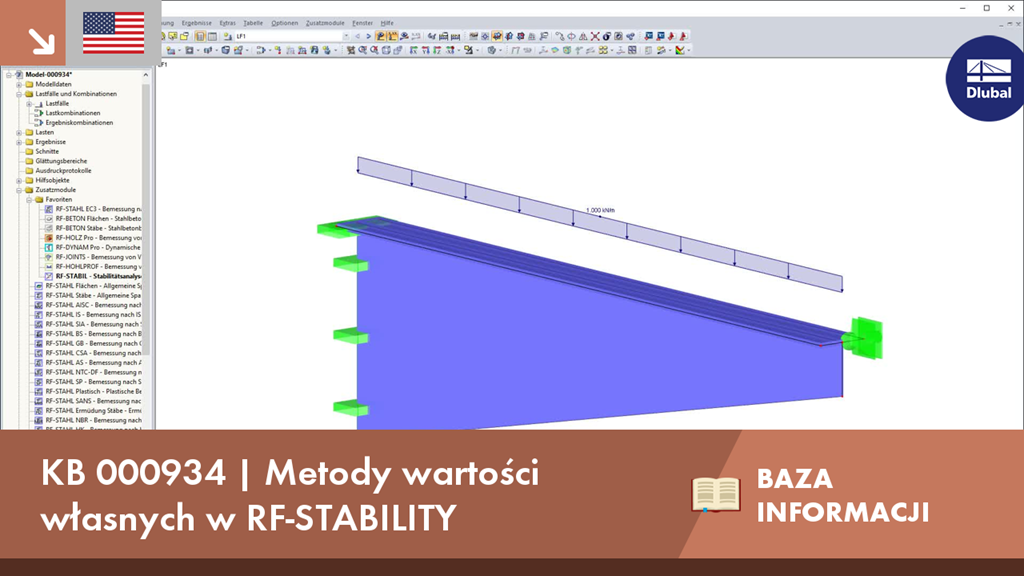Screen dimensions: 1024x576
Task: Open RF-STAHL AS module
Action: point(93,362)
